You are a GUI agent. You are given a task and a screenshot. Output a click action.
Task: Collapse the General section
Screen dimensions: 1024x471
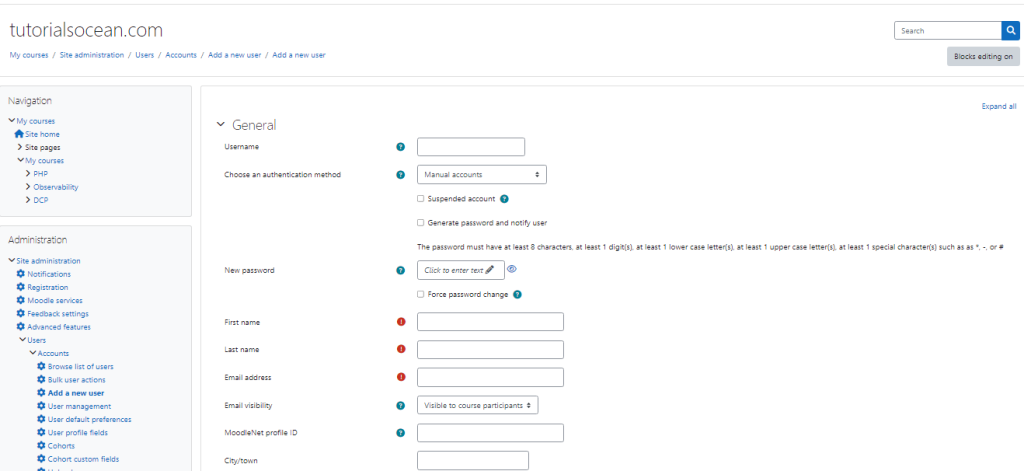(x=222, y=125)
